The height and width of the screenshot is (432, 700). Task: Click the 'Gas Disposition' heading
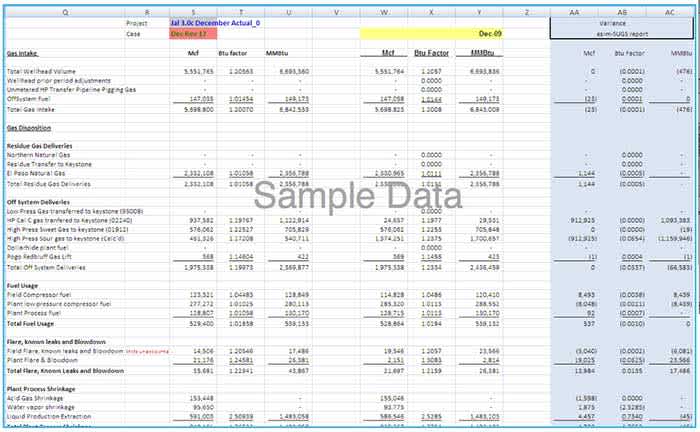point(29,128)
